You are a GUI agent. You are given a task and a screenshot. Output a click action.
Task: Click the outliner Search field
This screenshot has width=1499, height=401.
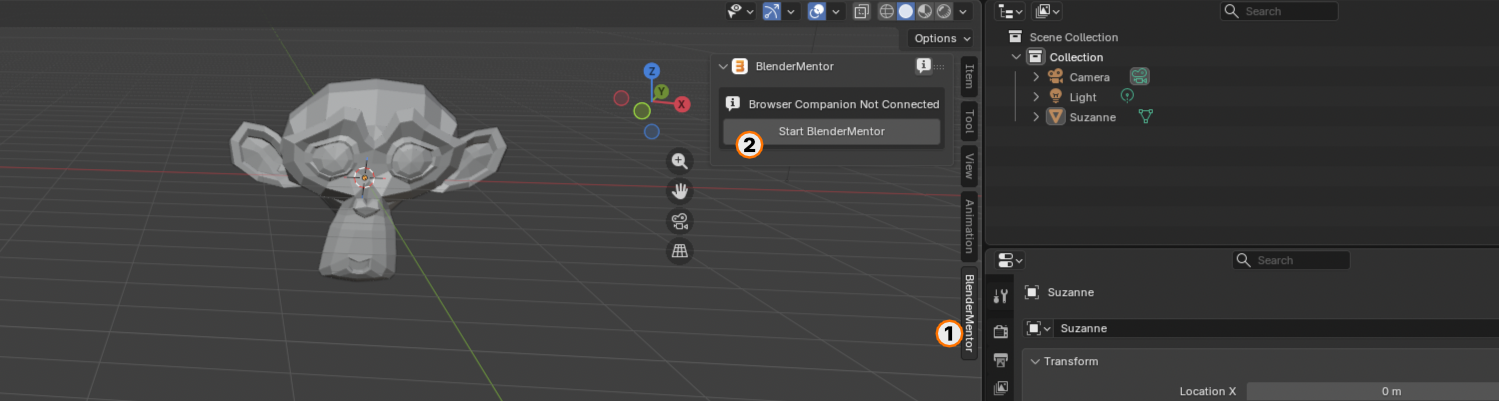pos(1279,11)
